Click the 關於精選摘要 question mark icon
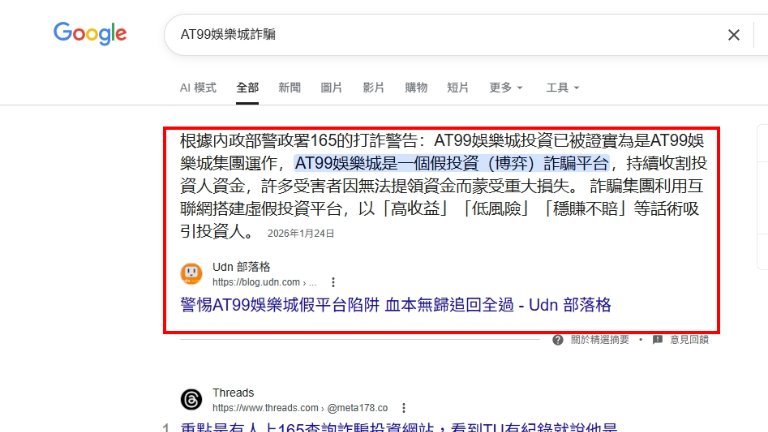 [558, 340]
